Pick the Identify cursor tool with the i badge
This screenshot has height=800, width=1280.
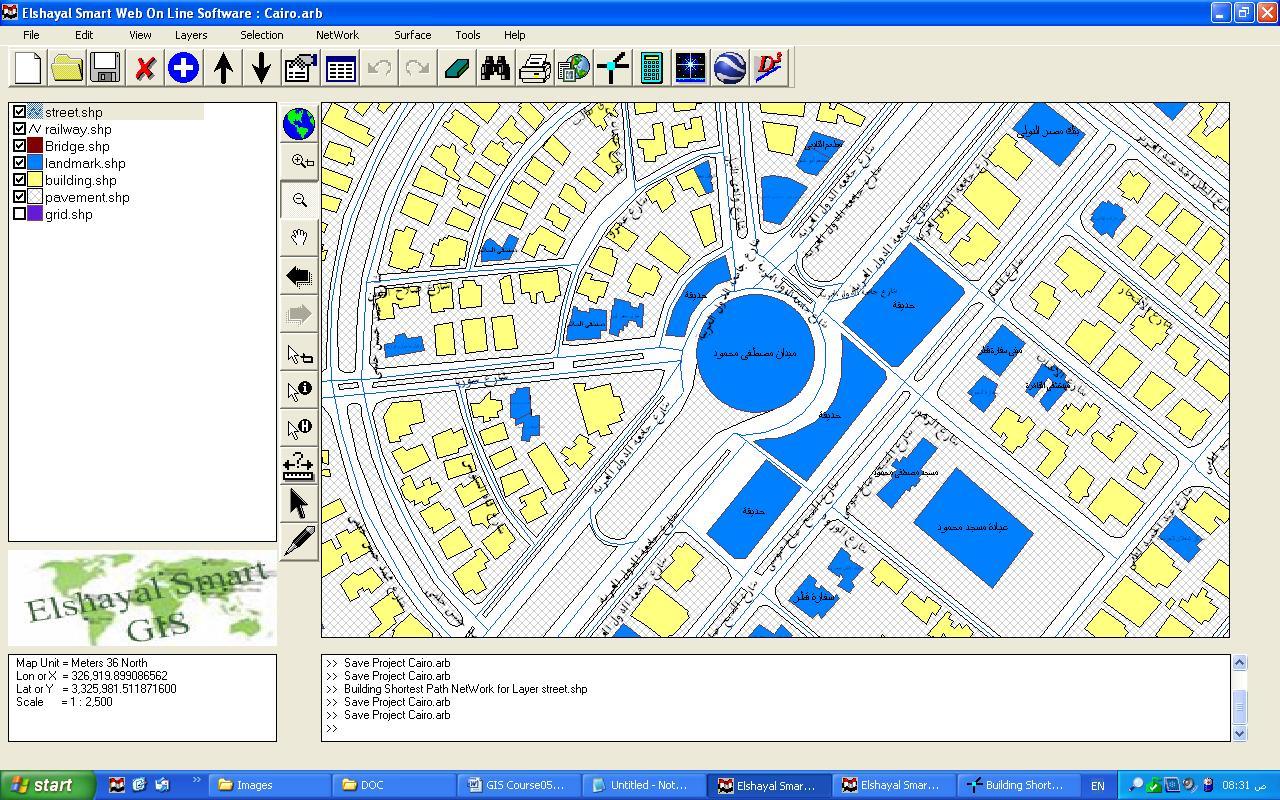coord(299,390)
